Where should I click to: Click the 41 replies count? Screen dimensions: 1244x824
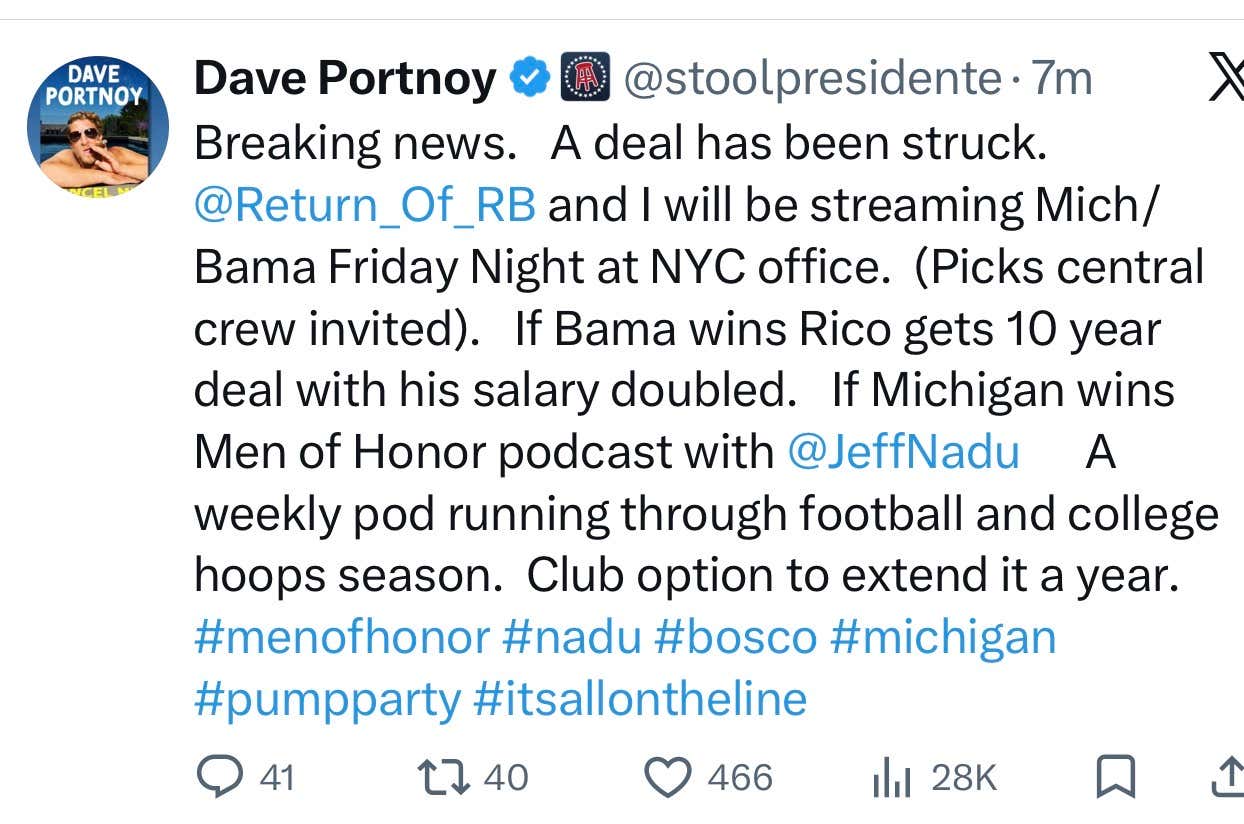pos(276,775)
